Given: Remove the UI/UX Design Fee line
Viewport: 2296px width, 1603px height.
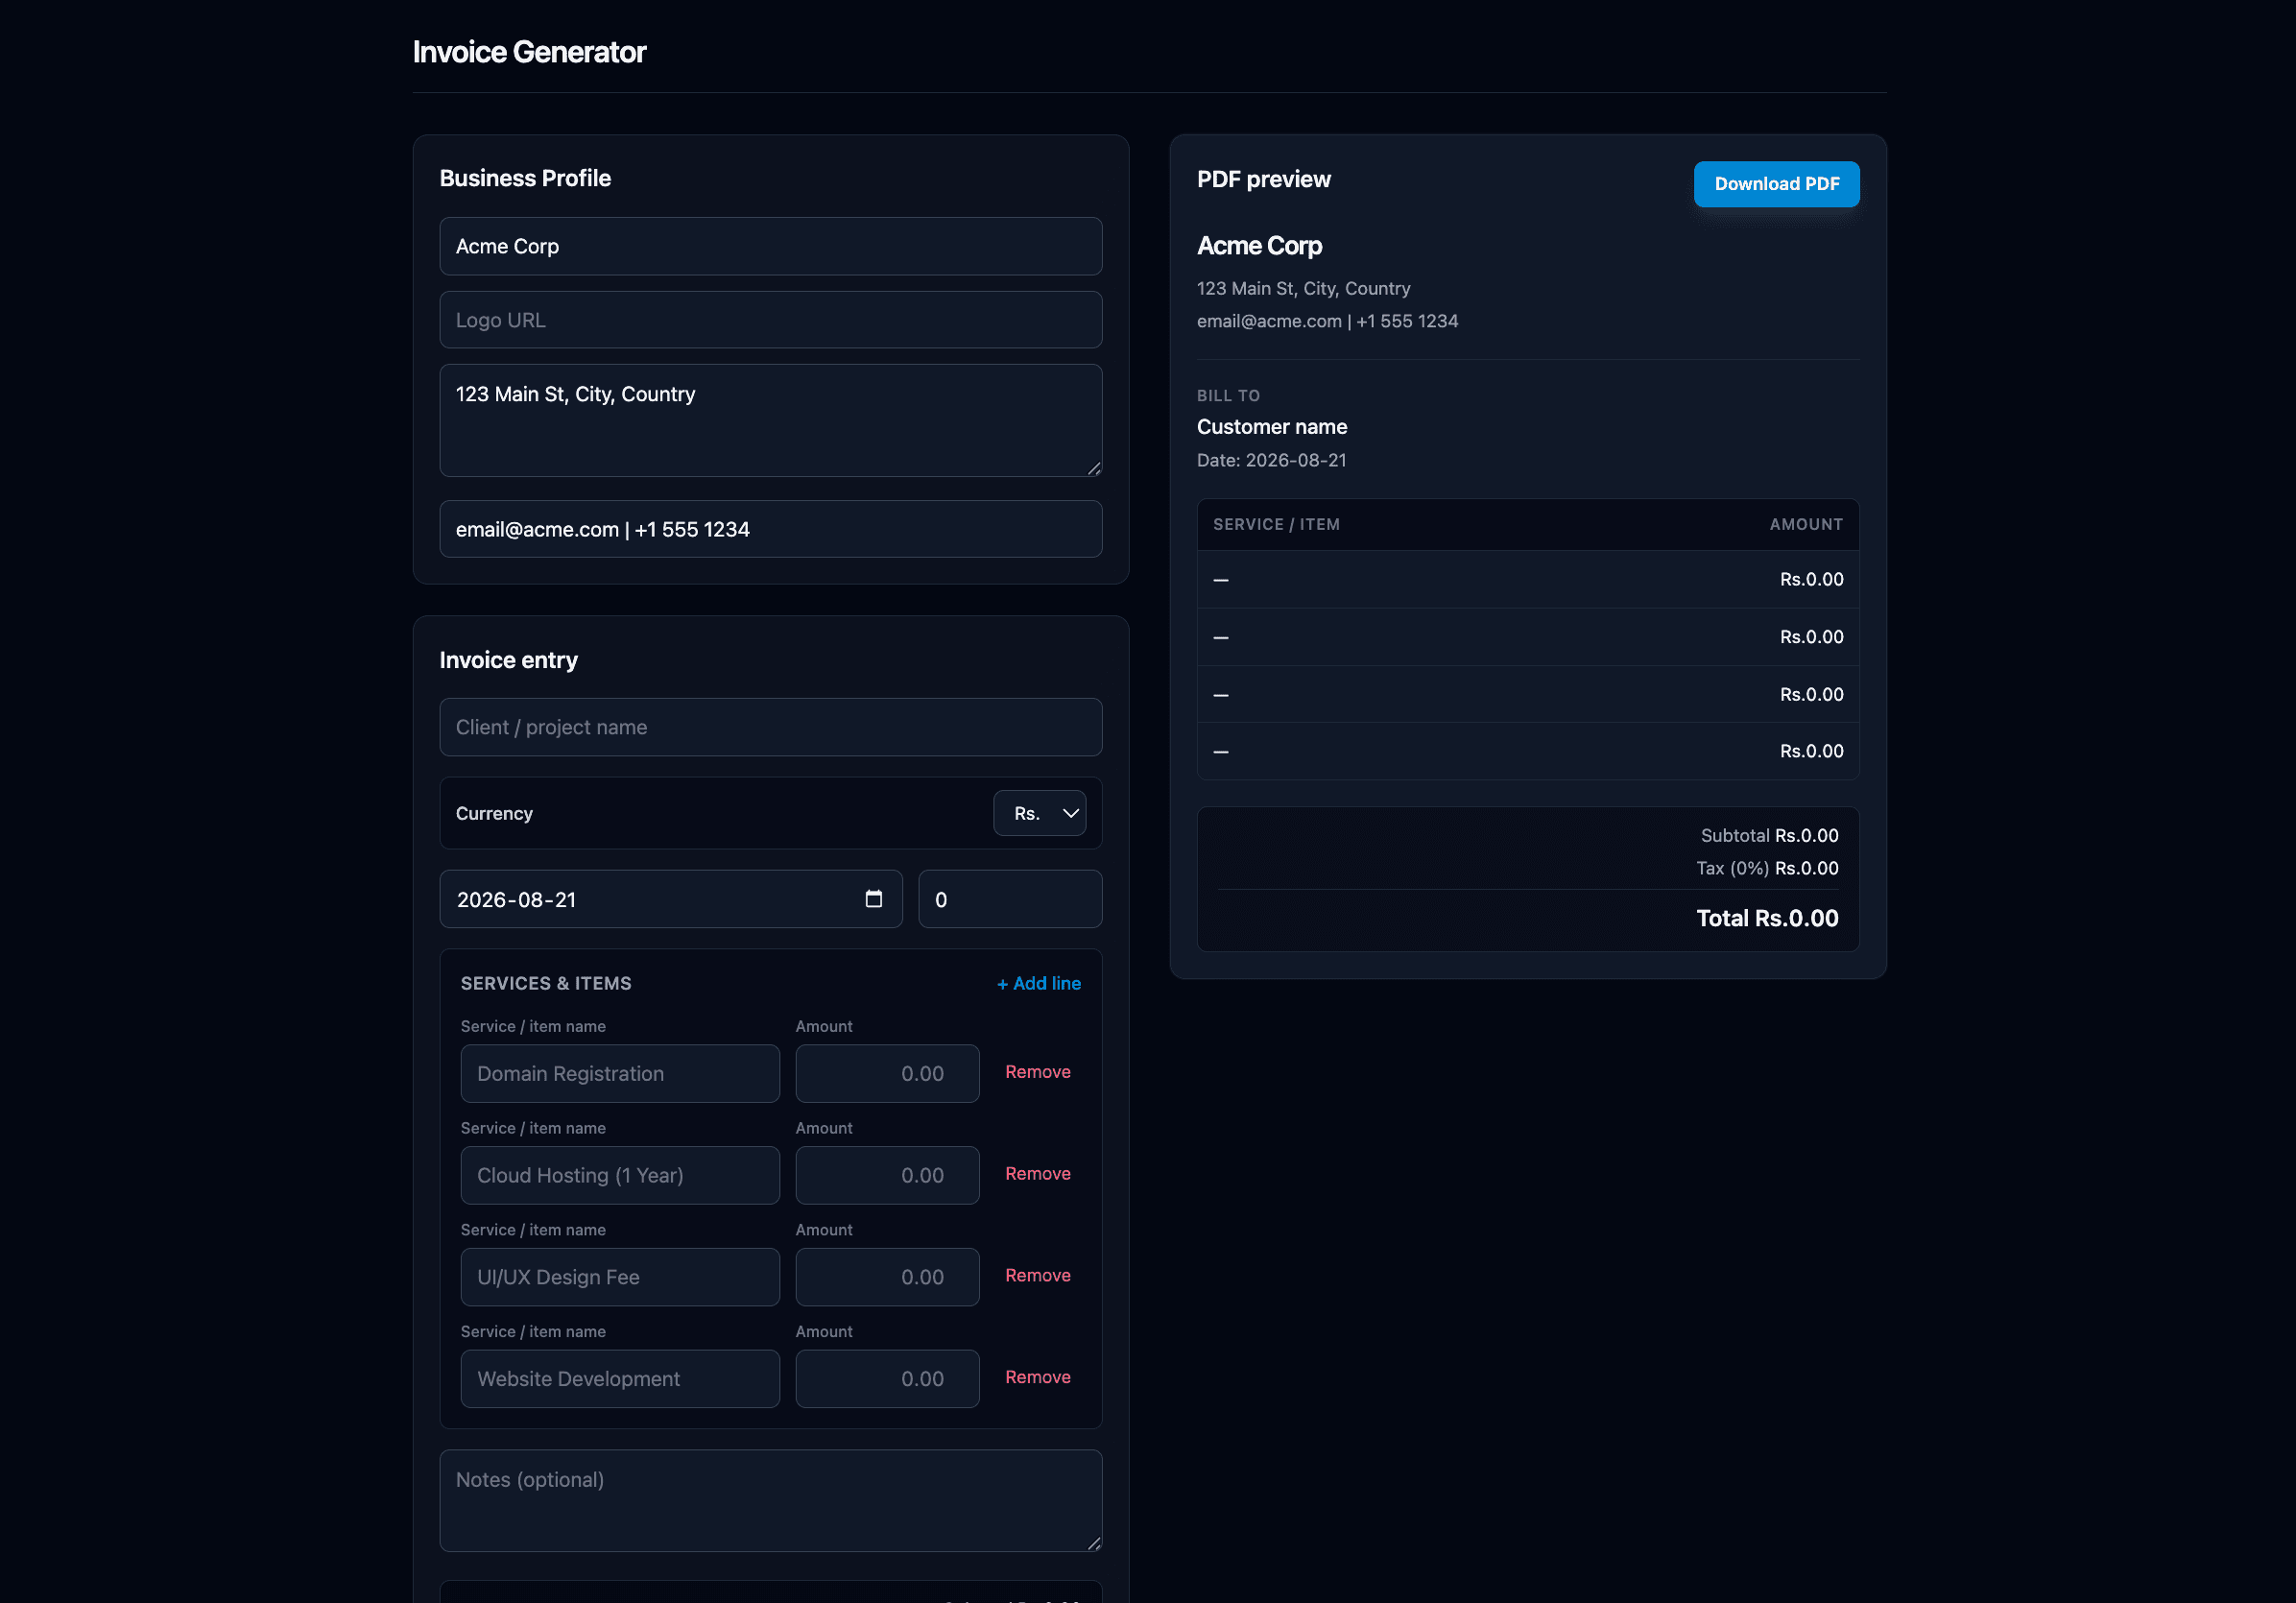Looking at the screenshot, I should tap(1037, 1275).
